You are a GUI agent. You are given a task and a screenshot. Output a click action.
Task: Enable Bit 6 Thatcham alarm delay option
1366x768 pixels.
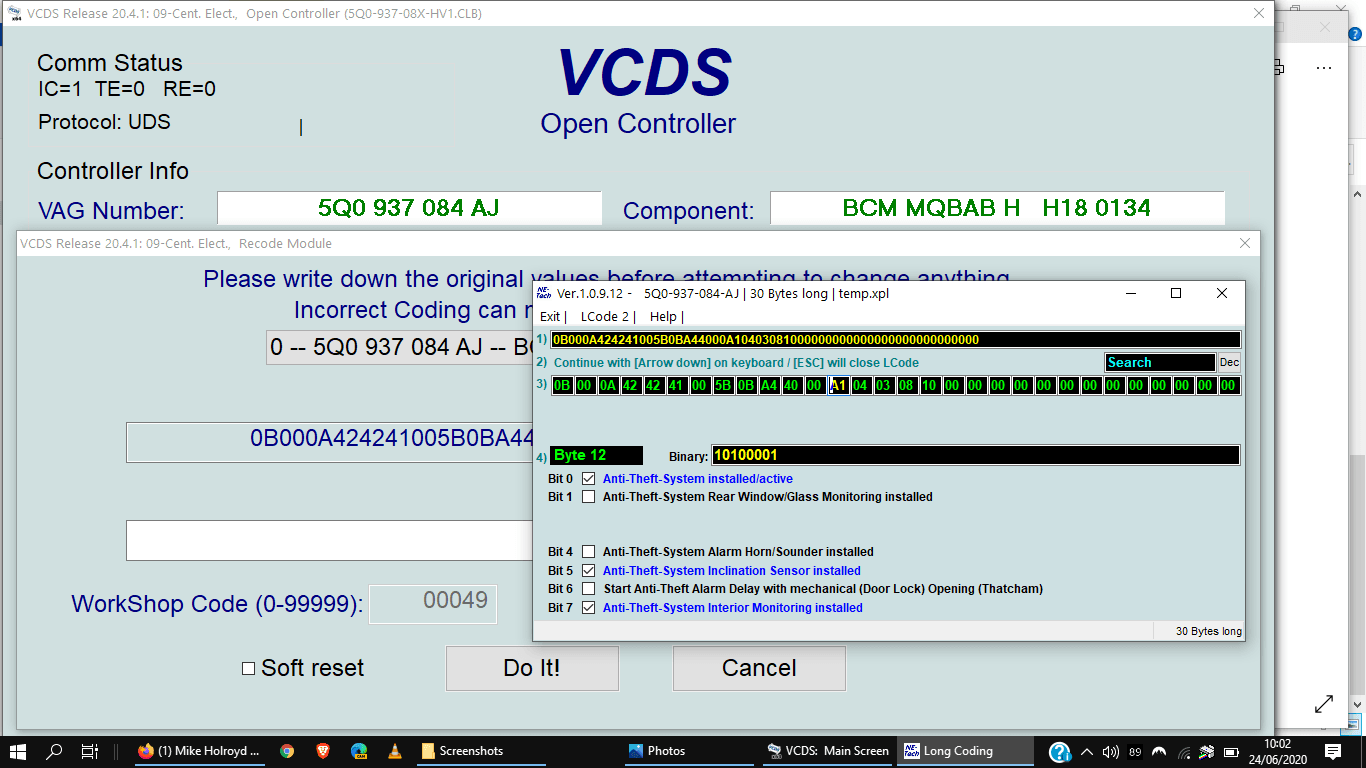coord(589,589)
